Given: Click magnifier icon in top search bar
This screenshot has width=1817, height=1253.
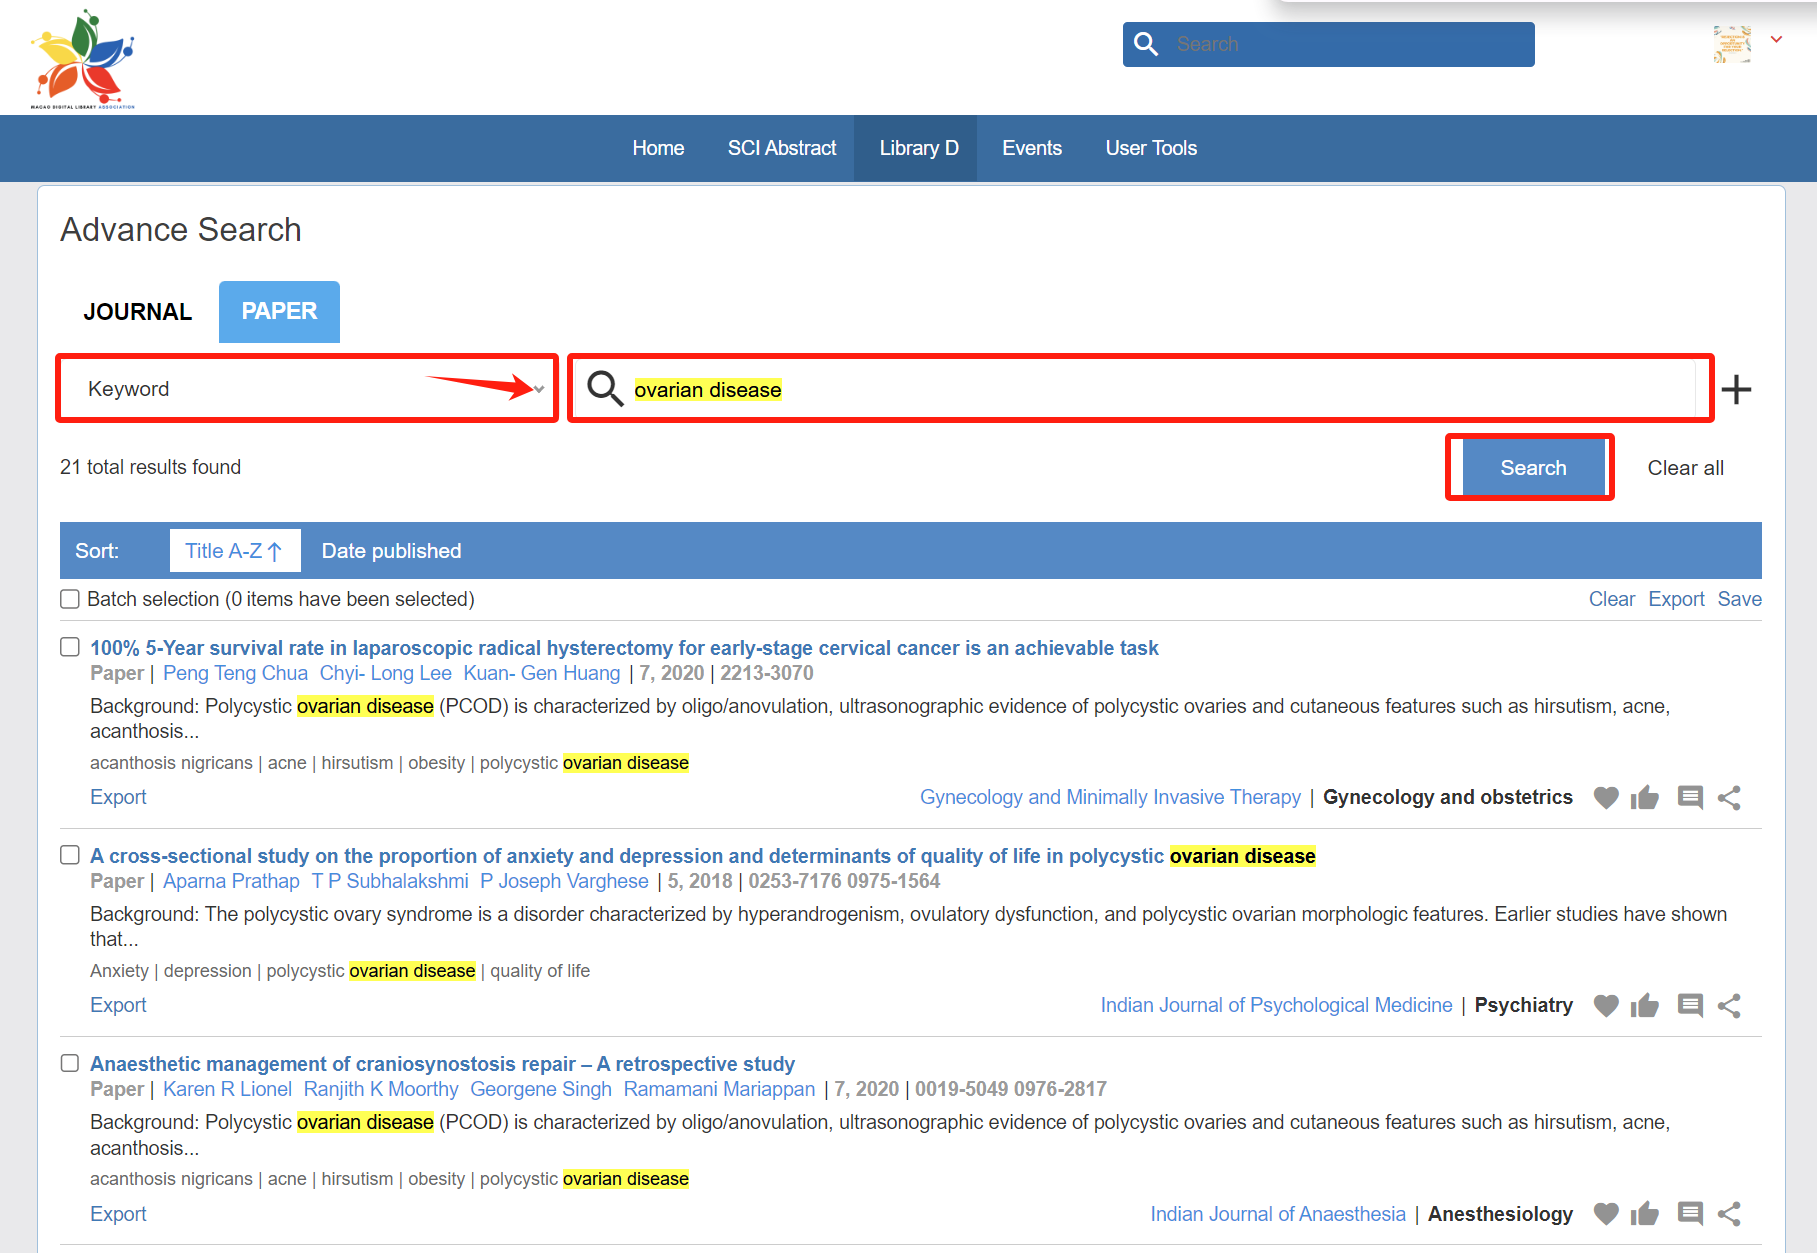Looking at the screenshot, I should coord(1146,45).
